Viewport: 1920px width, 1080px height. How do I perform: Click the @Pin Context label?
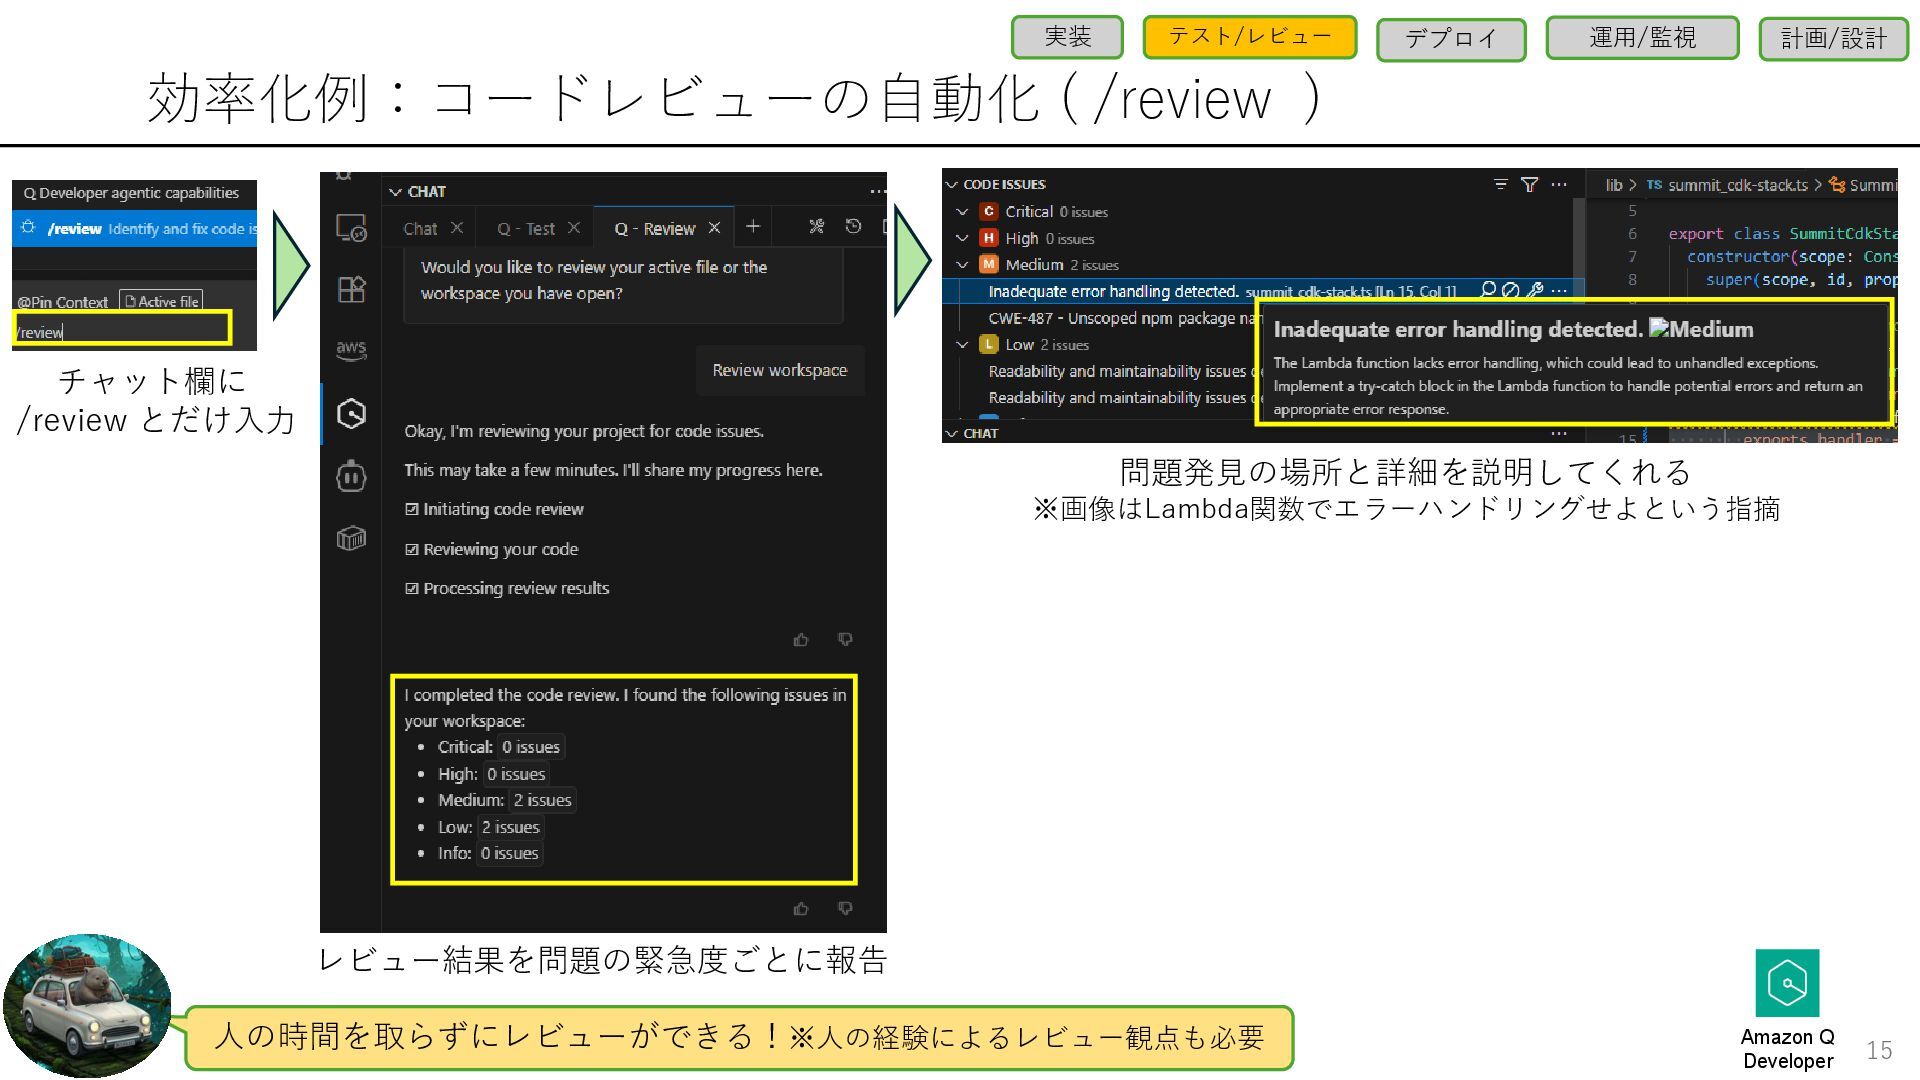(62, 302)
